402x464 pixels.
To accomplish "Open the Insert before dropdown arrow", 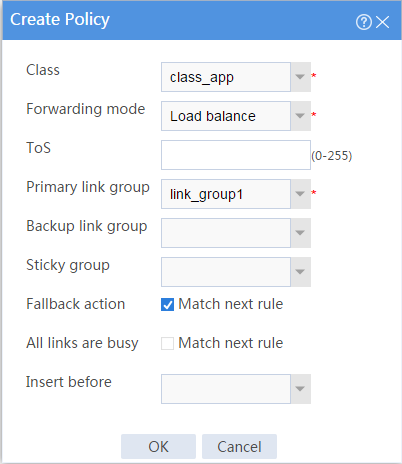I will (300, 389).
